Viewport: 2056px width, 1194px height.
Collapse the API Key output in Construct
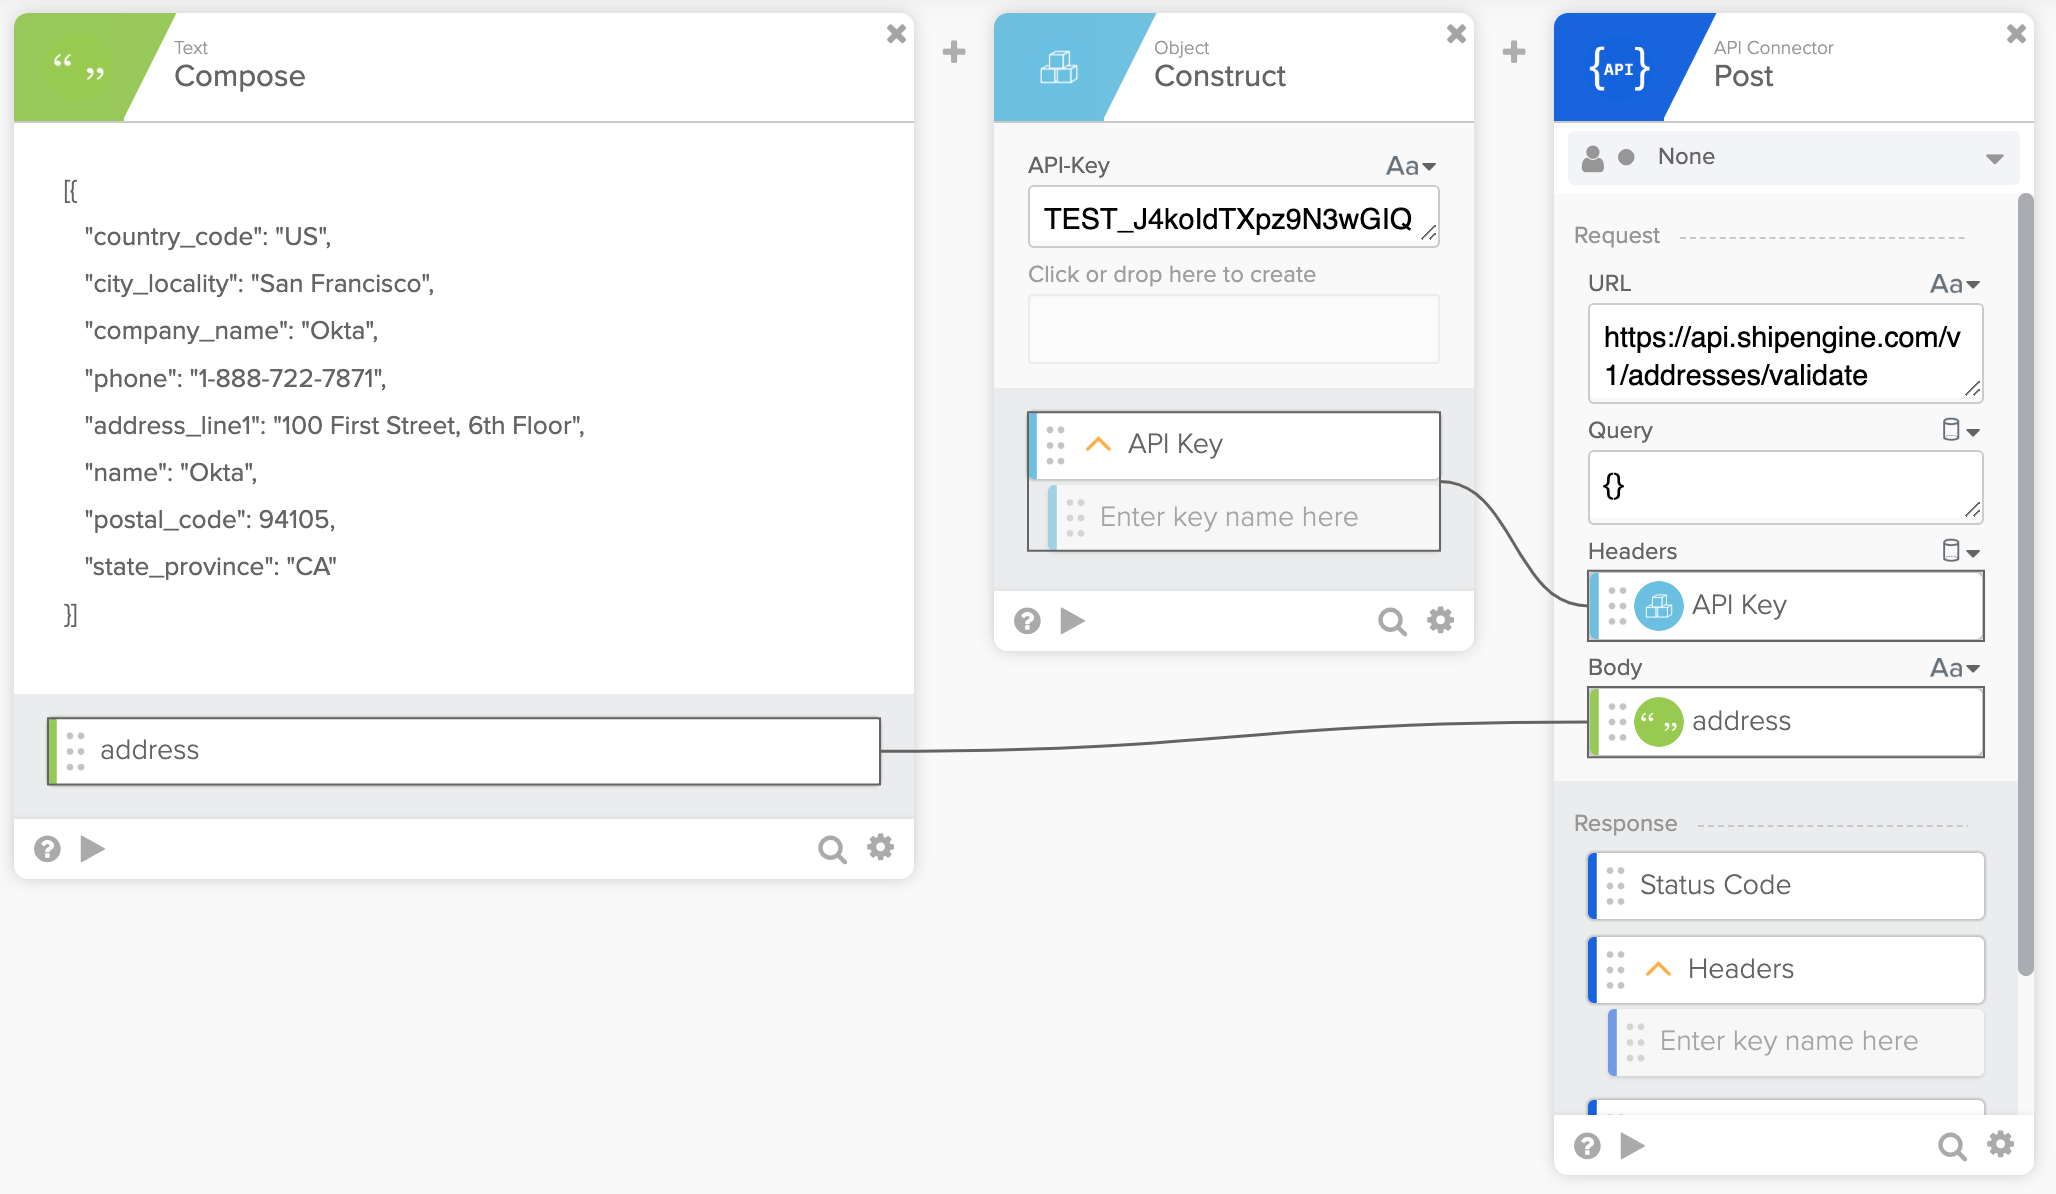[1098, 444]
